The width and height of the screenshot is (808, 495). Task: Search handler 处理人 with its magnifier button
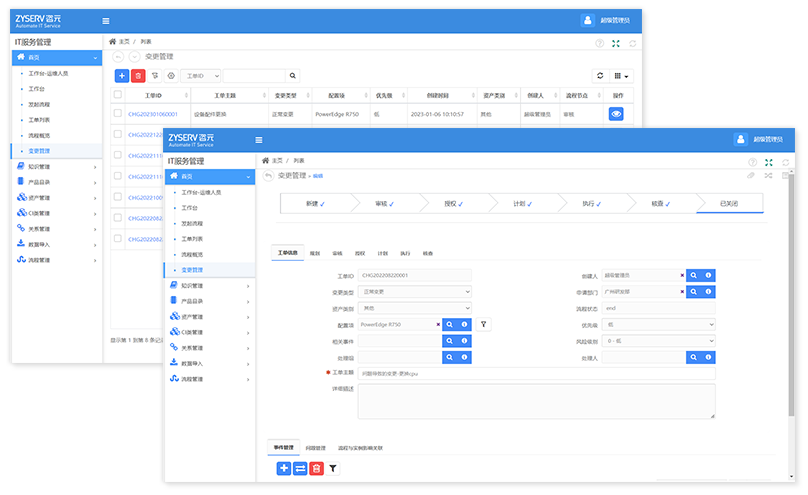(x=694, y=357)
